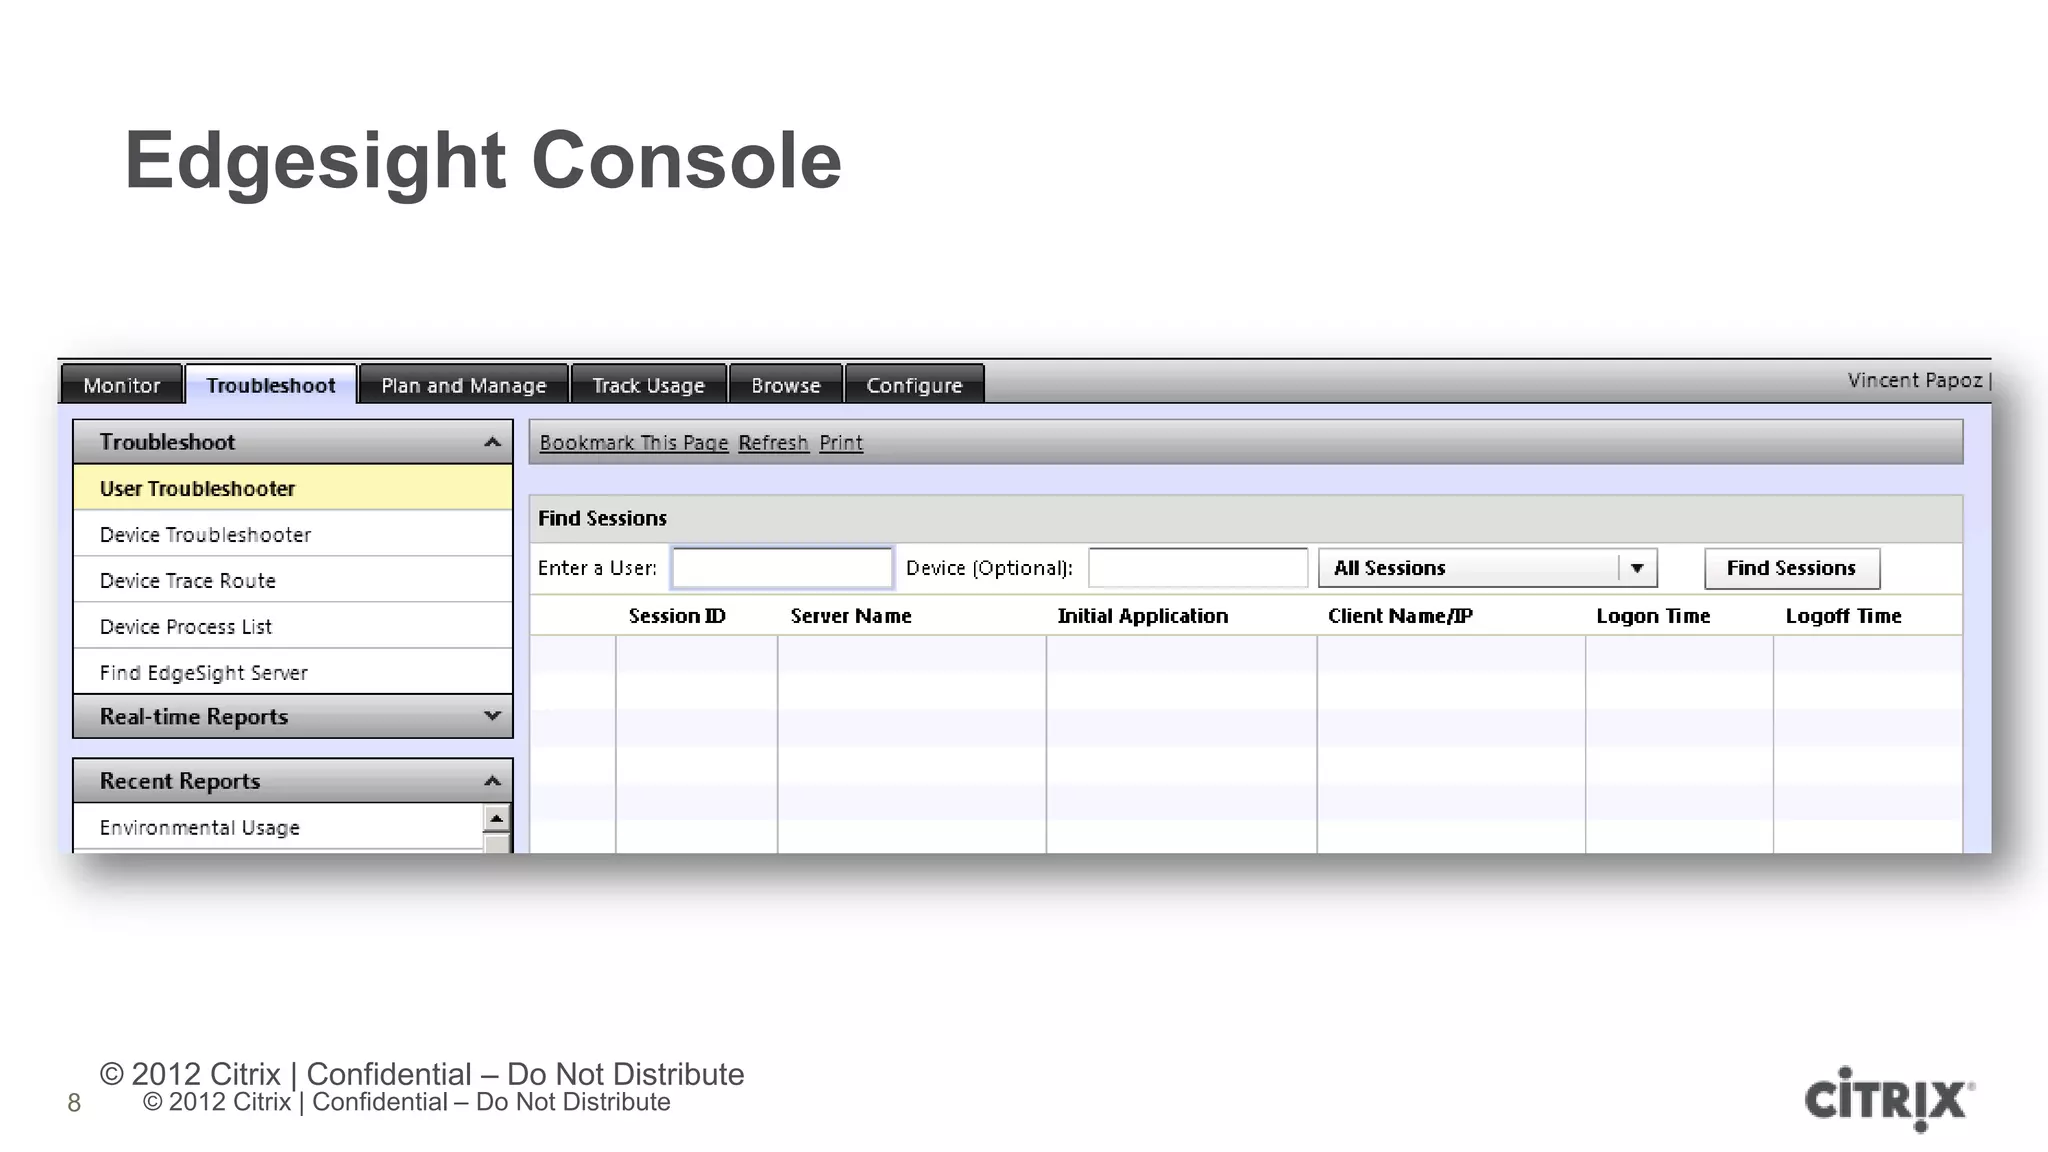Click the Bookmark This Page link
The image size is (2048, 1152).
(634, 442)
